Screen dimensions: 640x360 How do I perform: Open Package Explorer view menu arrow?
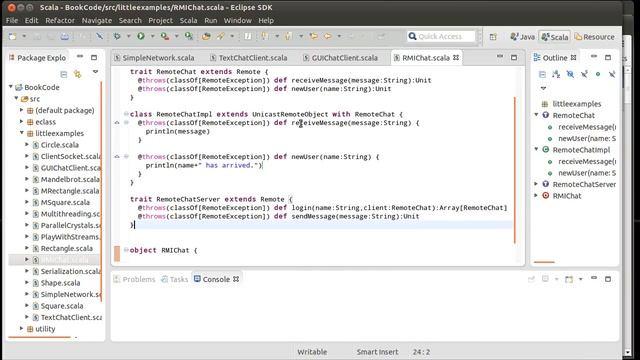(x=96, y=72)
